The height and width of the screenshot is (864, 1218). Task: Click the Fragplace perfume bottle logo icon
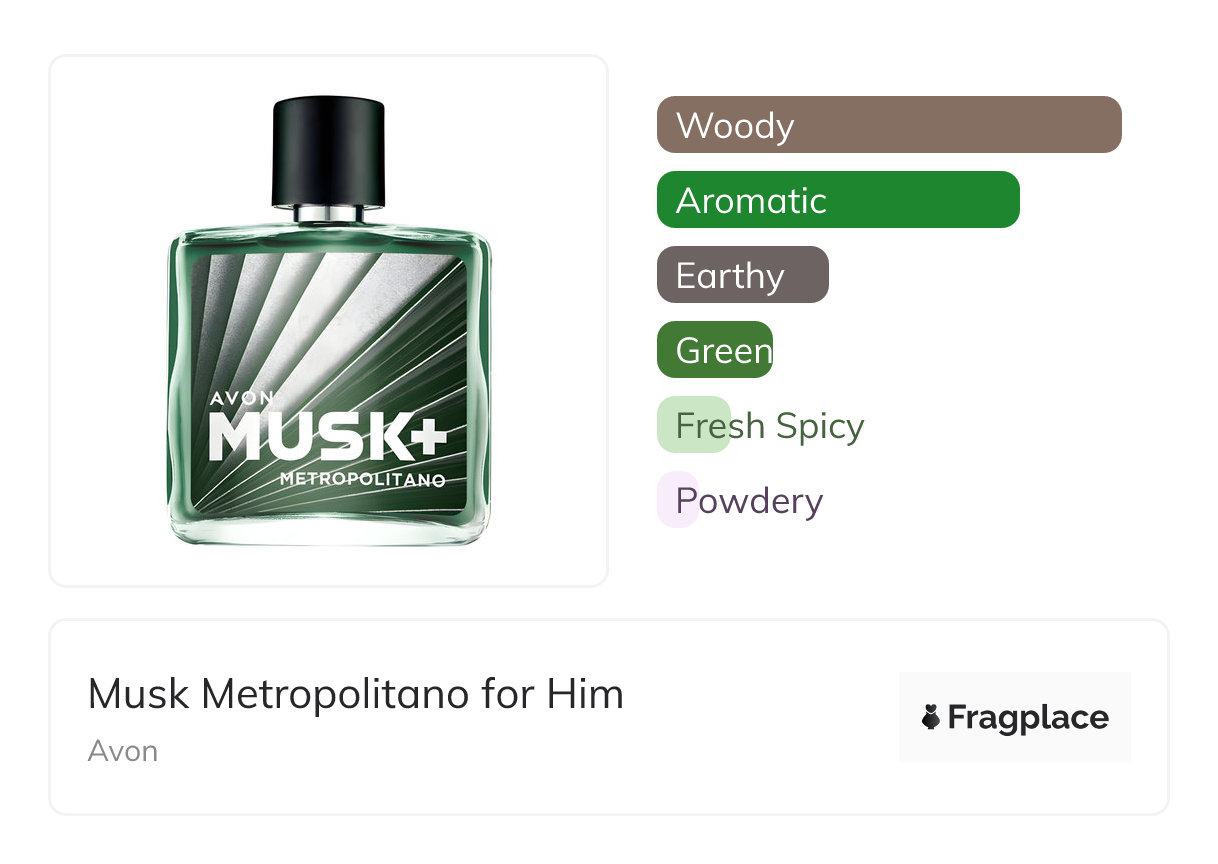(x=931, y=717)
